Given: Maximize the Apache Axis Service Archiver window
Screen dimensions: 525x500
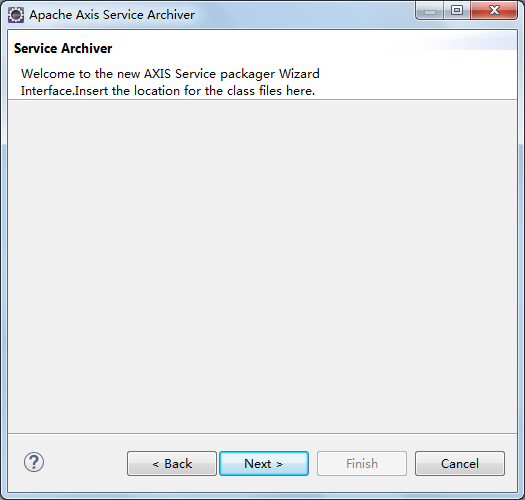Looking at the screenshot, I should click(x=457, y=11).
